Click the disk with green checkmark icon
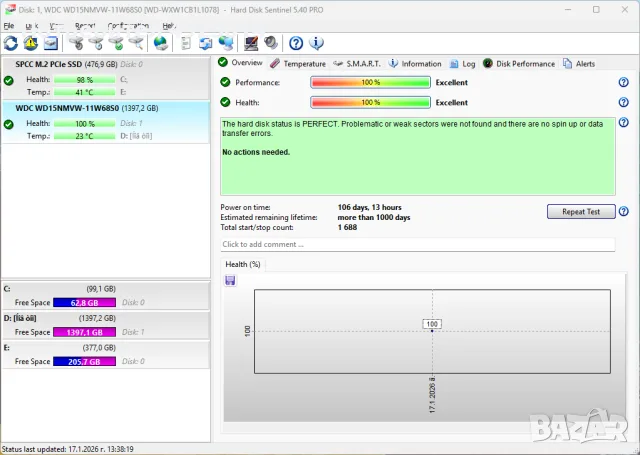 [x=116, y=43]
